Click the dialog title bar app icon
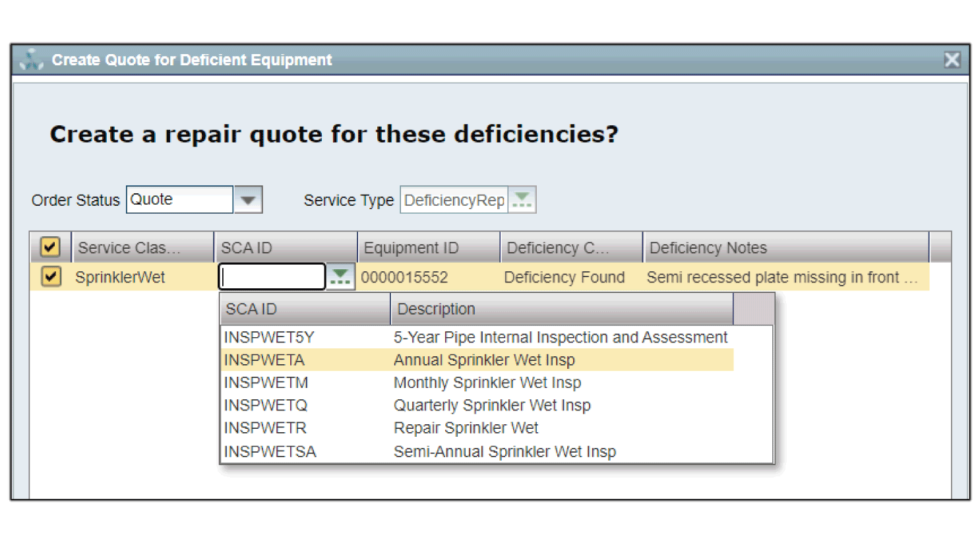This screenshot has width=980, height=543. tap(32, 60)
